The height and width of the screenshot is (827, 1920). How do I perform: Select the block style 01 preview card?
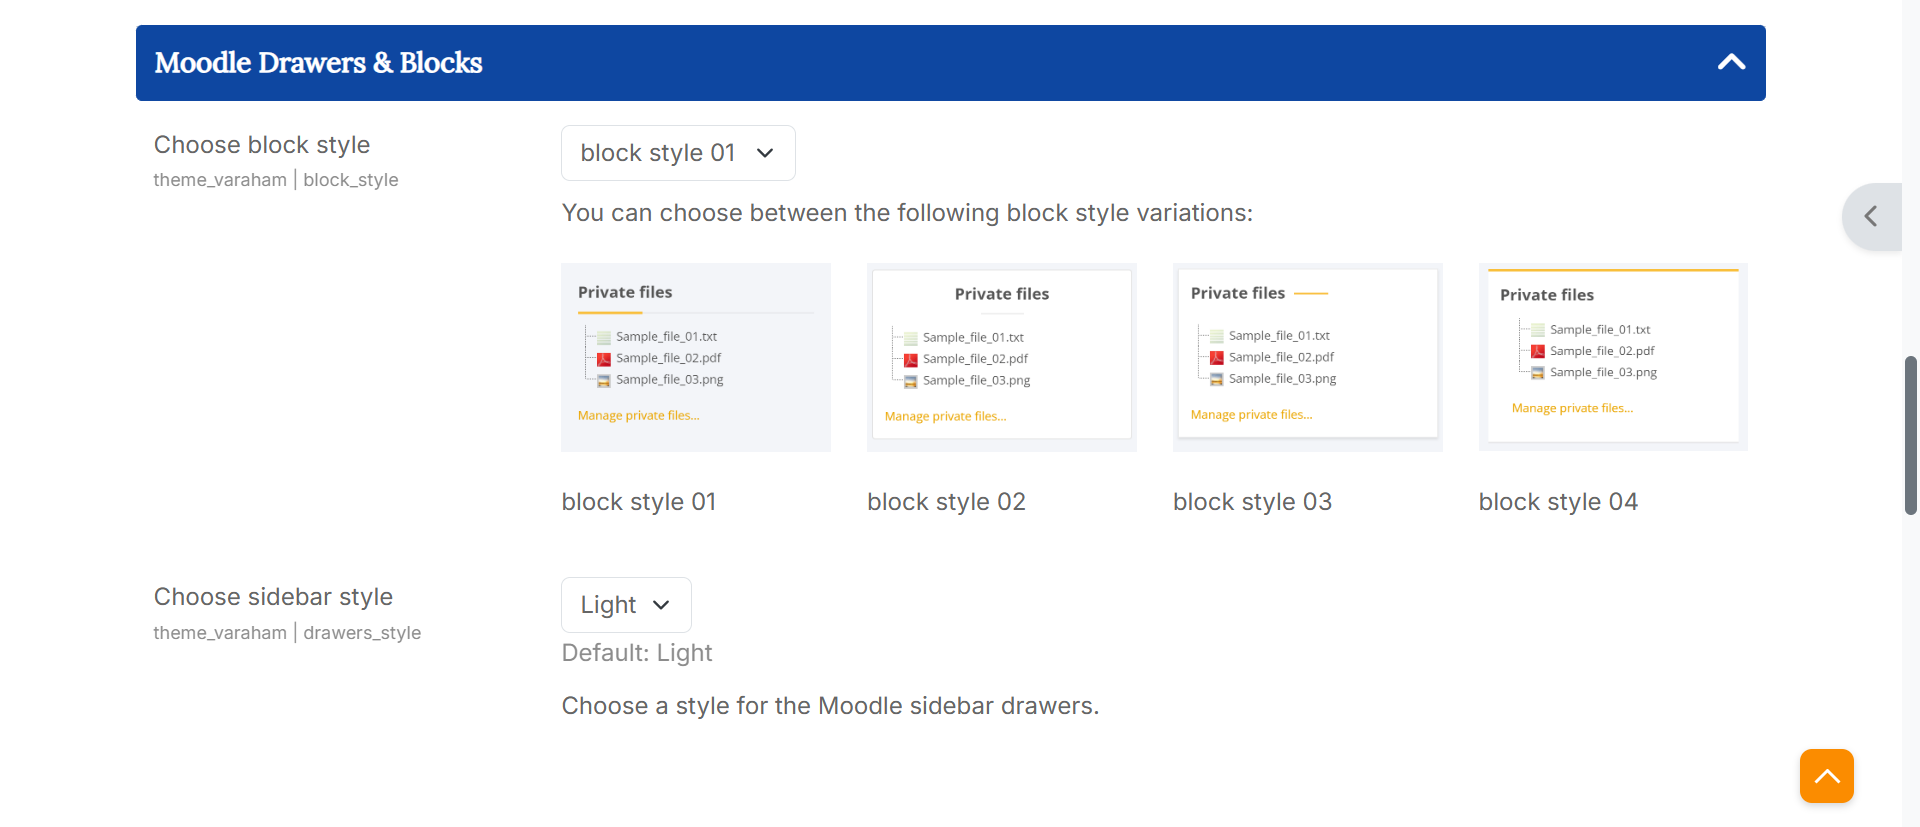pos(696,357)
